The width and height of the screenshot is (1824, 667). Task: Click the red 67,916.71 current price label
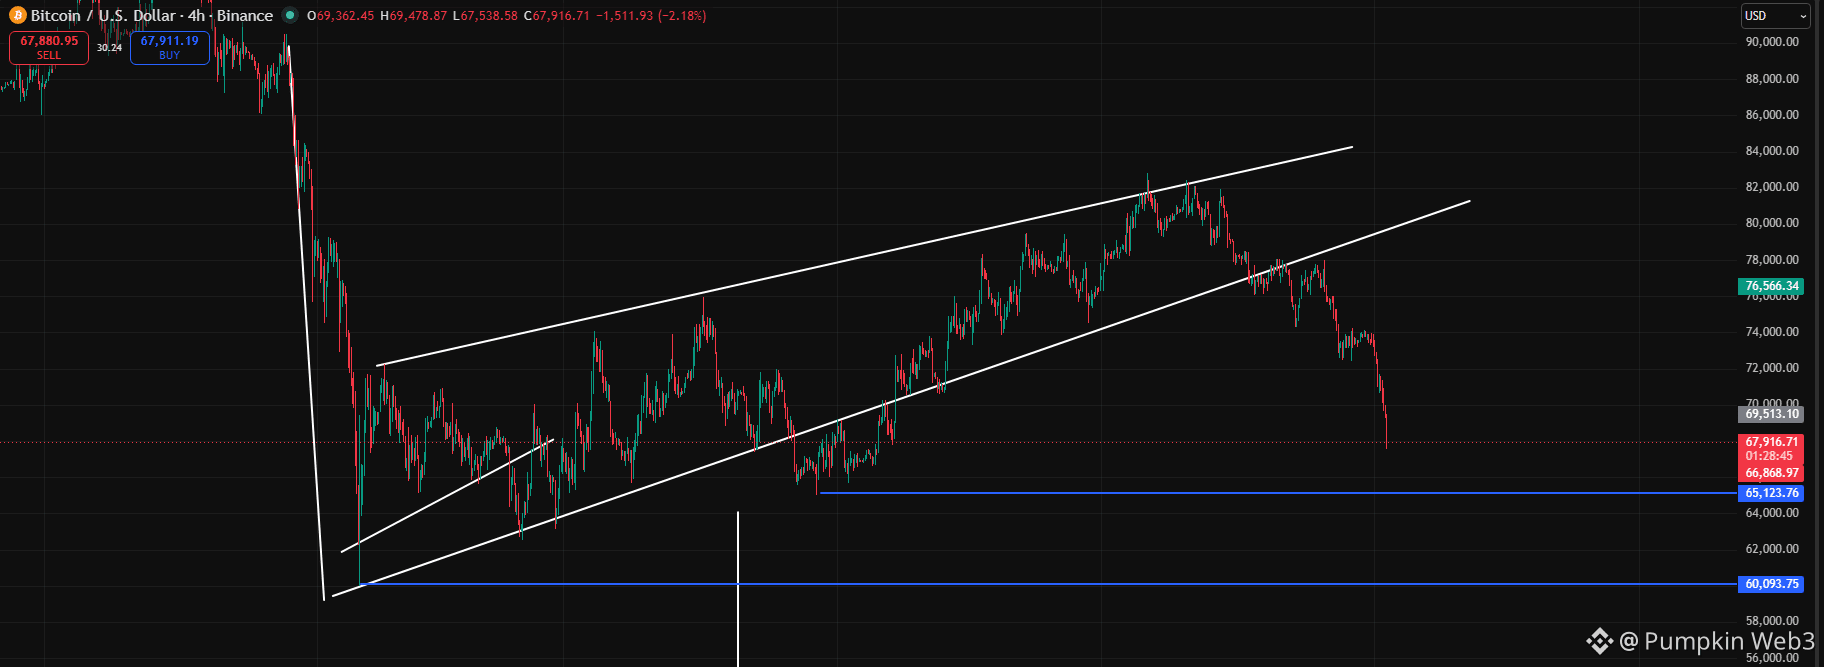[x=1771, y=442]
